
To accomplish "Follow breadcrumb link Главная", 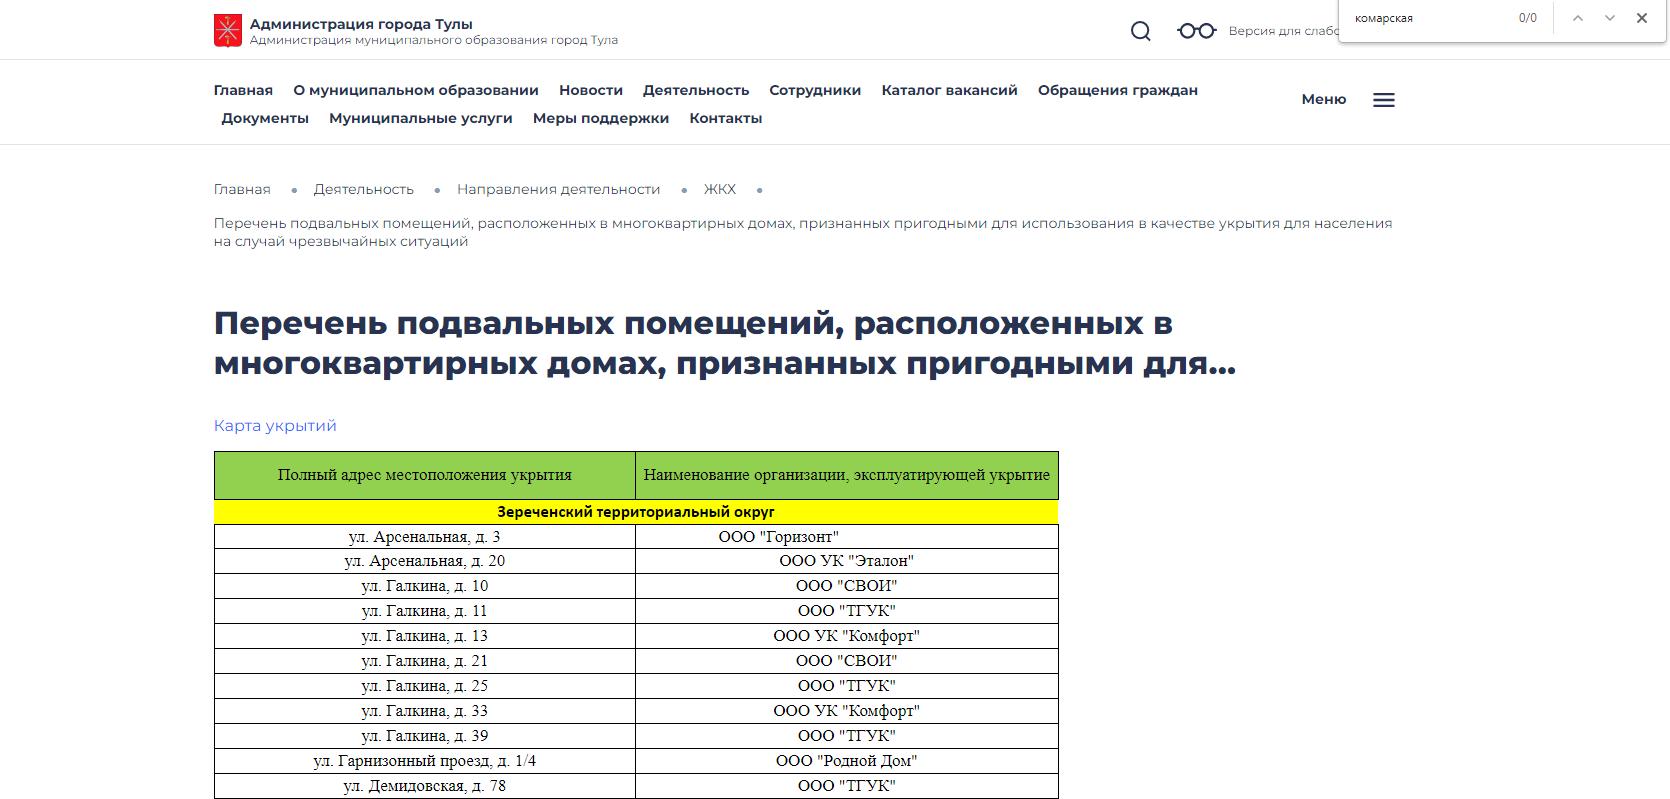I will [242, 189].
